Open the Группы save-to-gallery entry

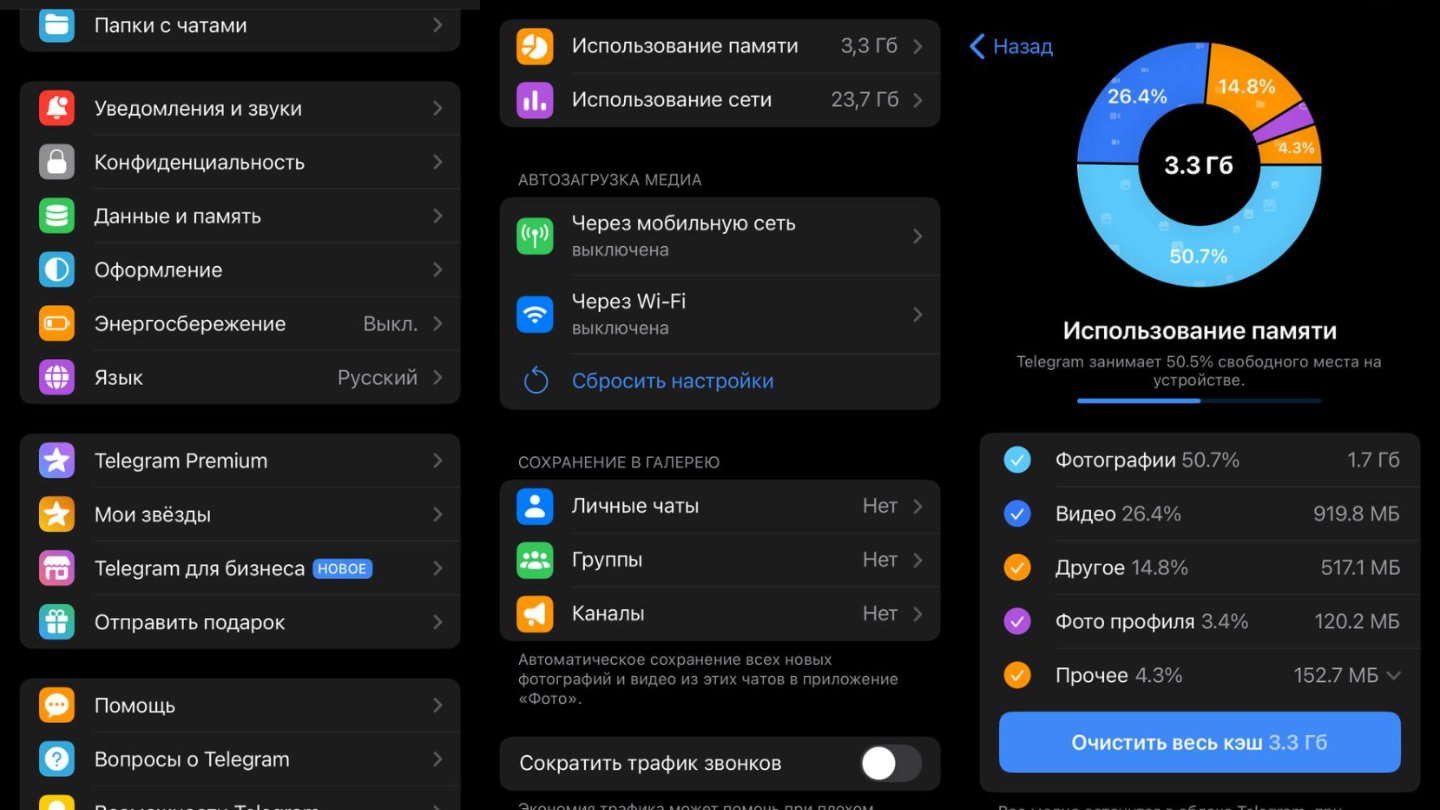point(720,560)
